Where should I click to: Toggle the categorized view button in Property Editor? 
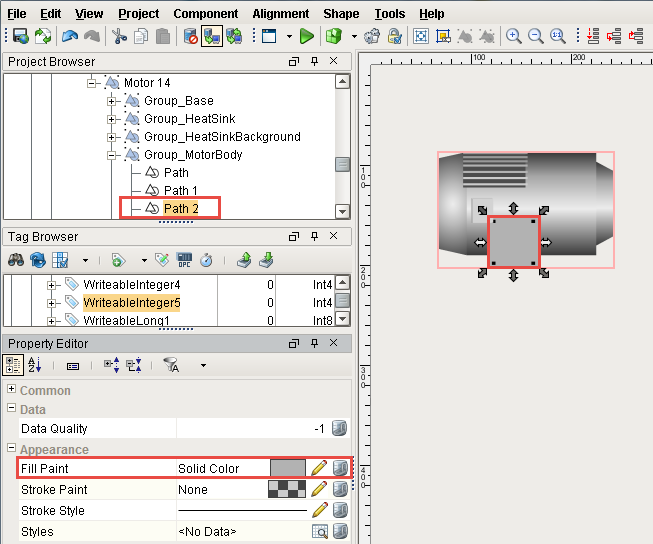point(15,366)
